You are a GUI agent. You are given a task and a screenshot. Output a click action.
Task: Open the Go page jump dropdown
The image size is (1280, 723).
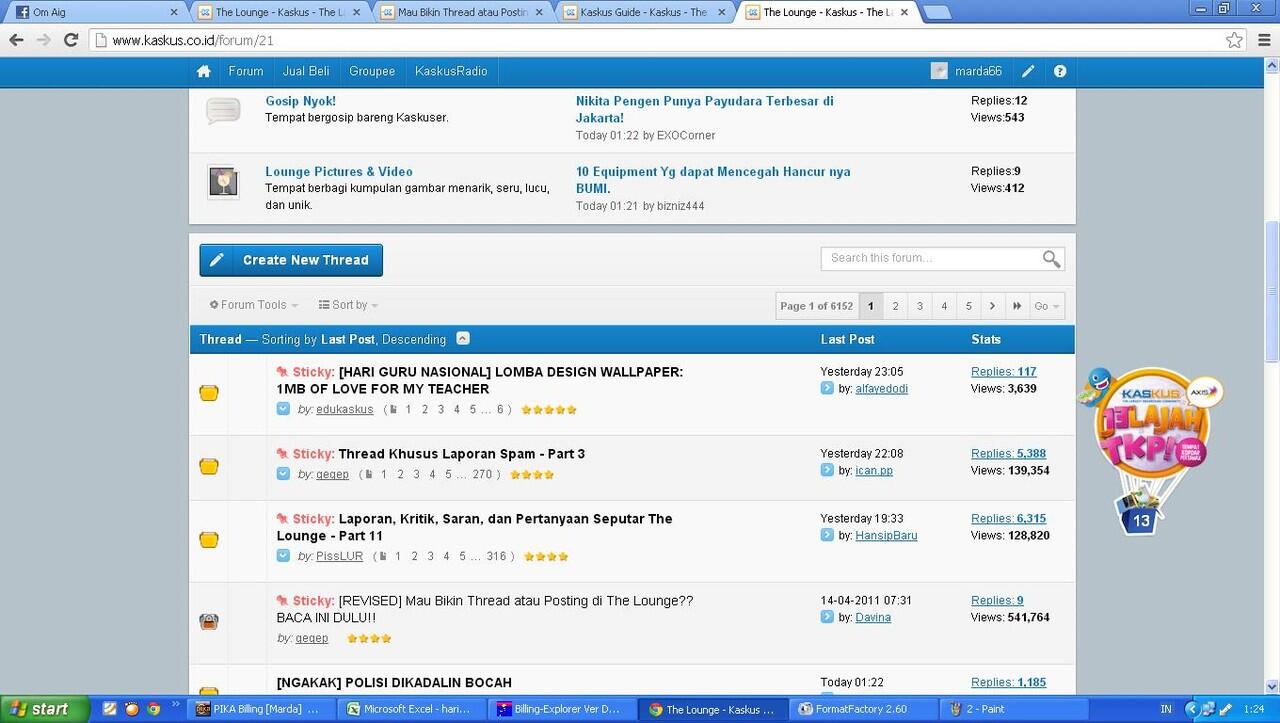[1047, 306]
